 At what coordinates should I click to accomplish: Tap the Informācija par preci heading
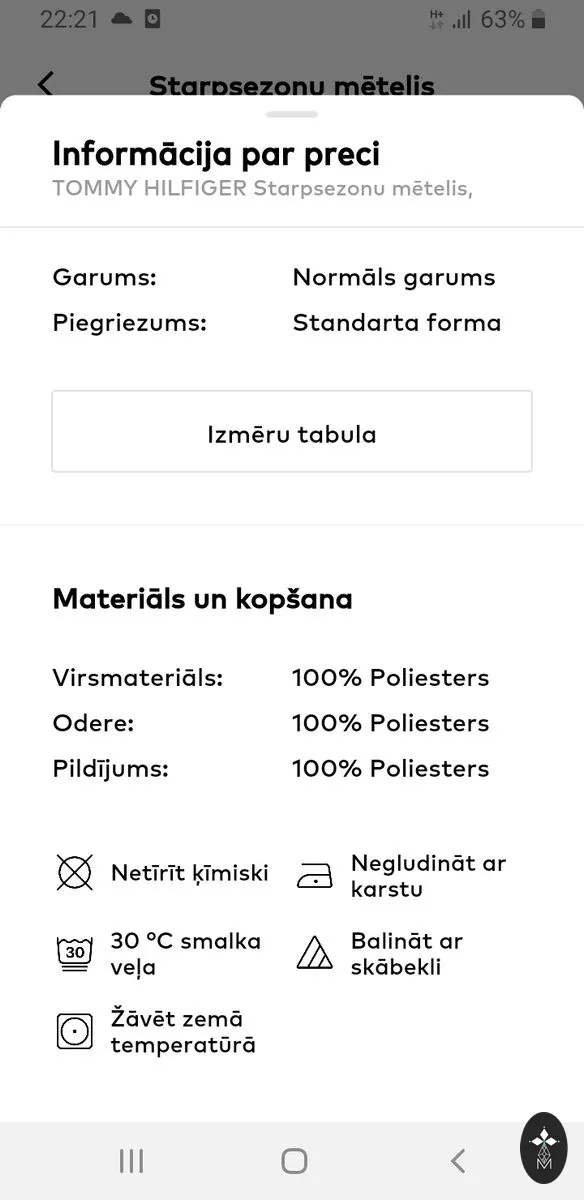pyautogui.click(x=216, y=155)
